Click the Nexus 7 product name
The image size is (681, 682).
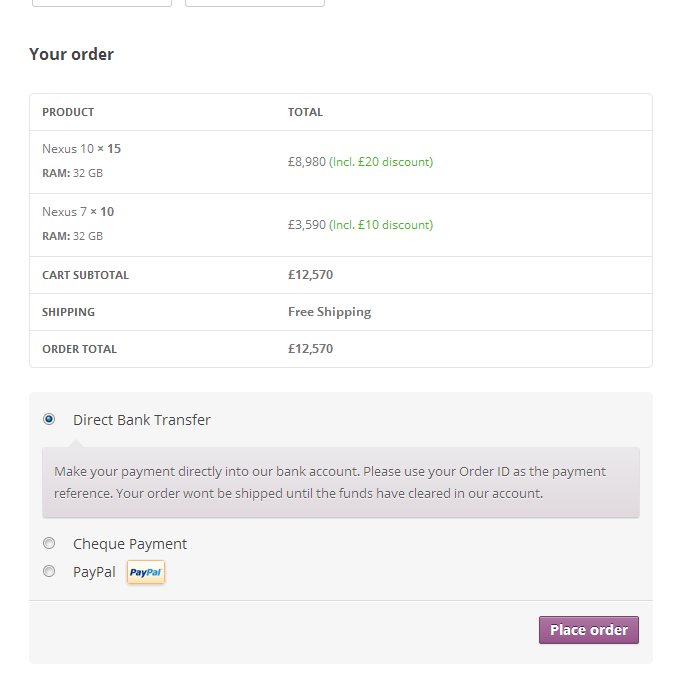tap(64, 212)
